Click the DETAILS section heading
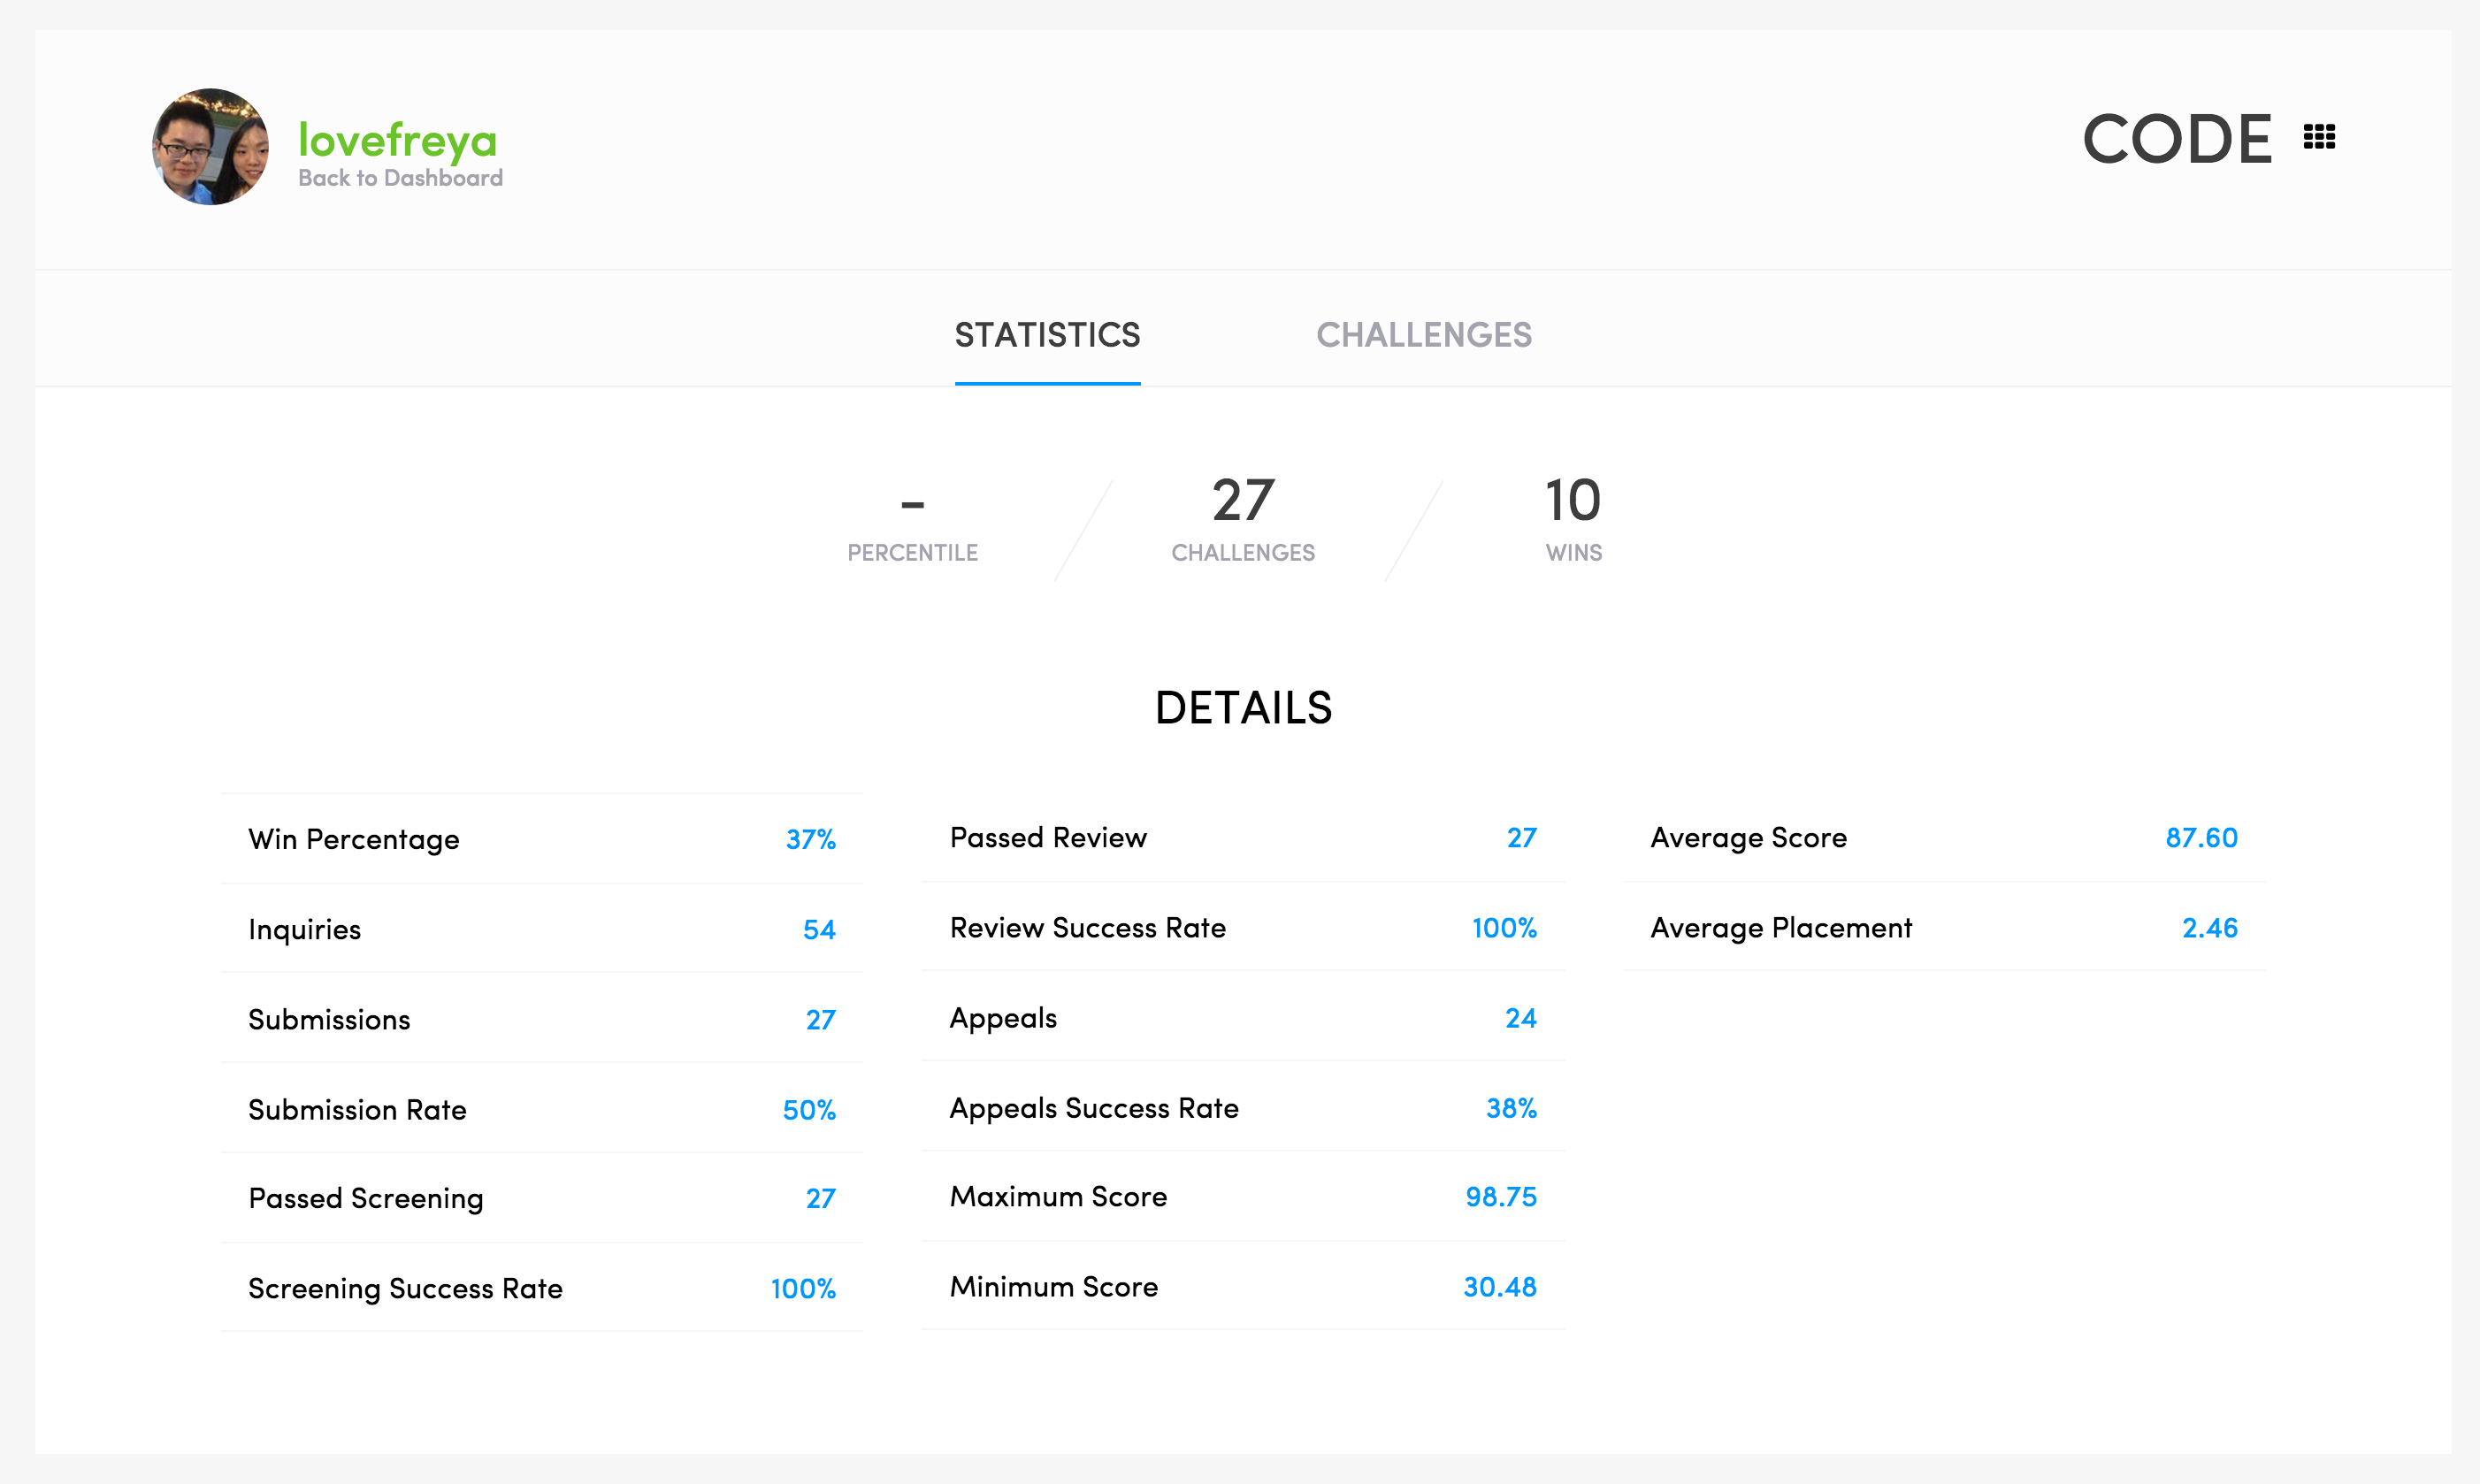This screenshot has width=2480, height=1484. coord(1243,707)
